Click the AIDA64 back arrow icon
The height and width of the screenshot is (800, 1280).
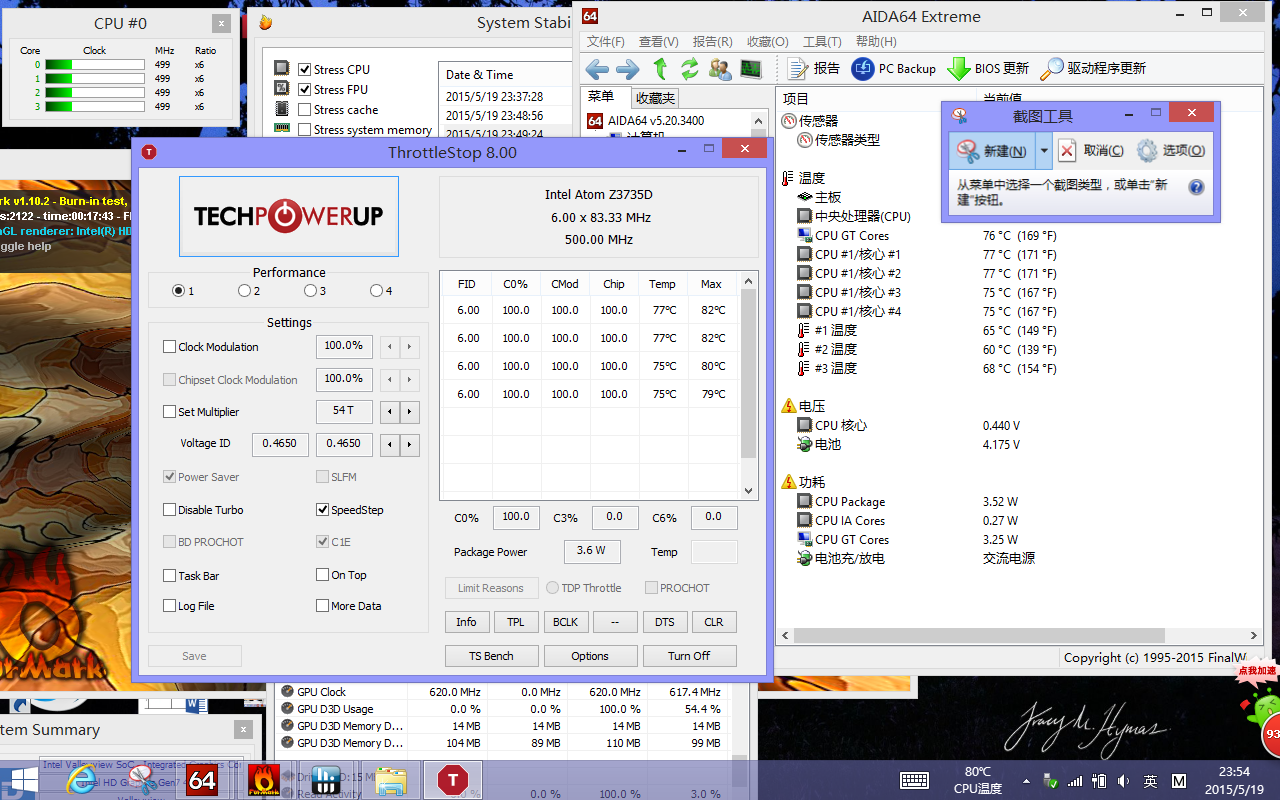(597, 69)
